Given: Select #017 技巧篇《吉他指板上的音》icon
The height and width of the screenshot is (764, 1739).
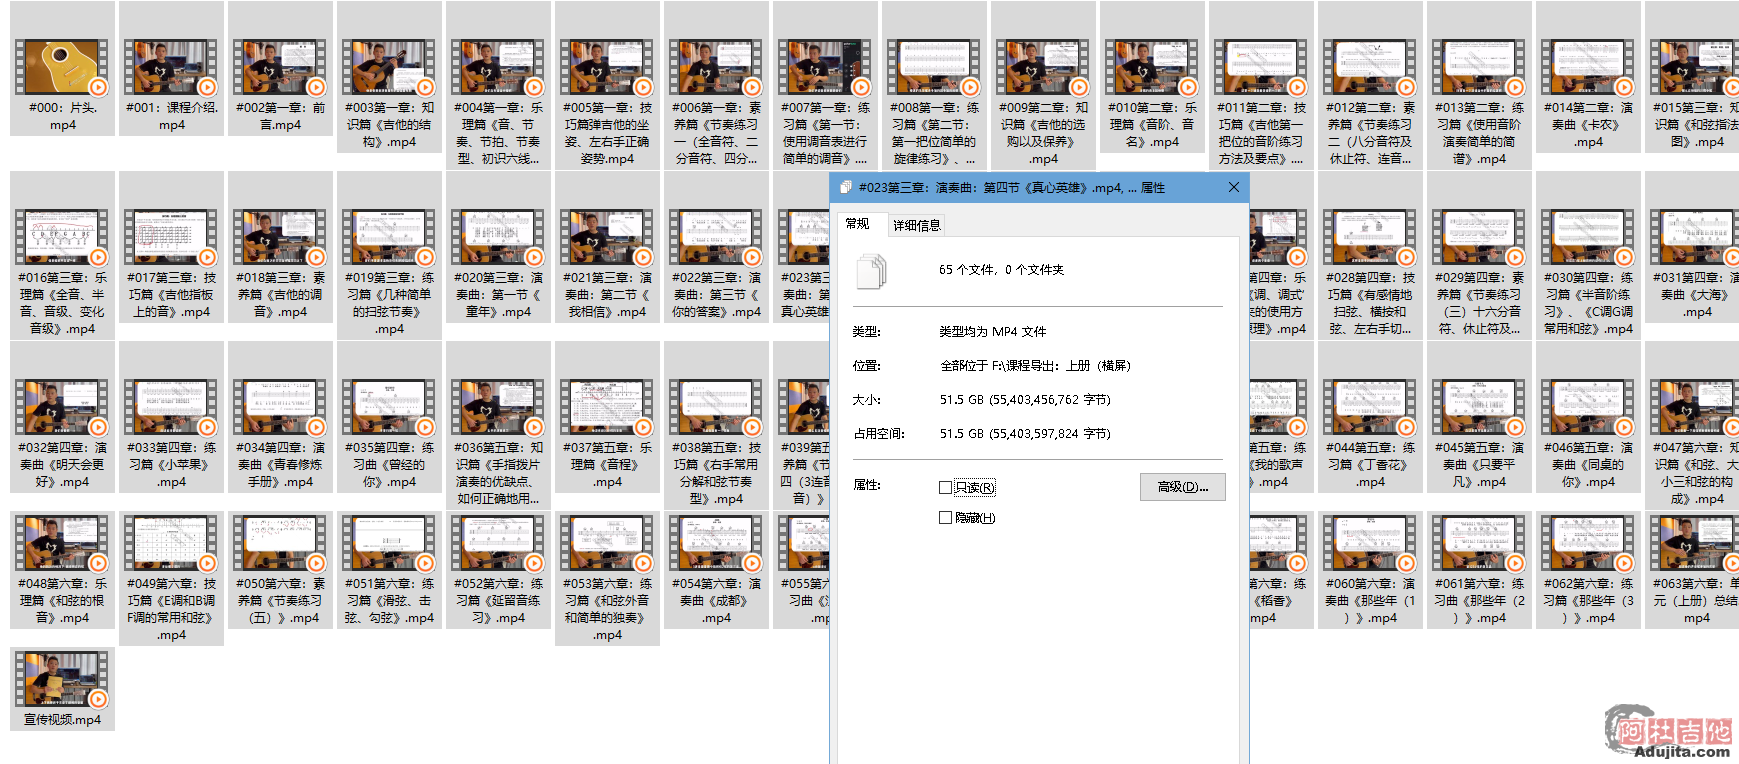Looking at the screenshot, I should (x=171, y=237).
